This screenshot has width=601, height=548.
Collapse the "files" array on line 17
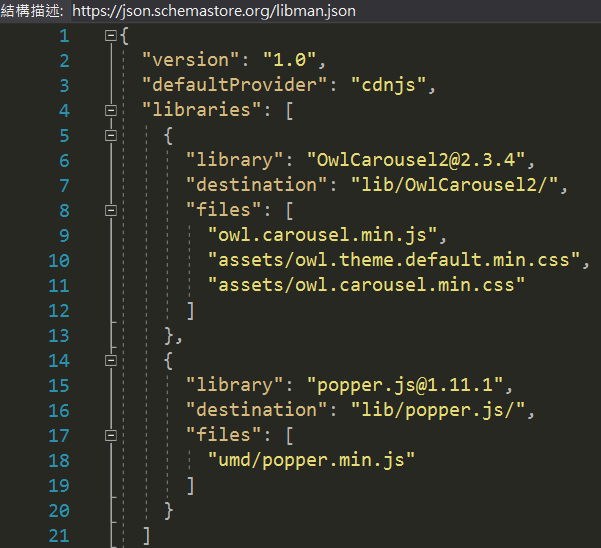(x=111, y=436)
